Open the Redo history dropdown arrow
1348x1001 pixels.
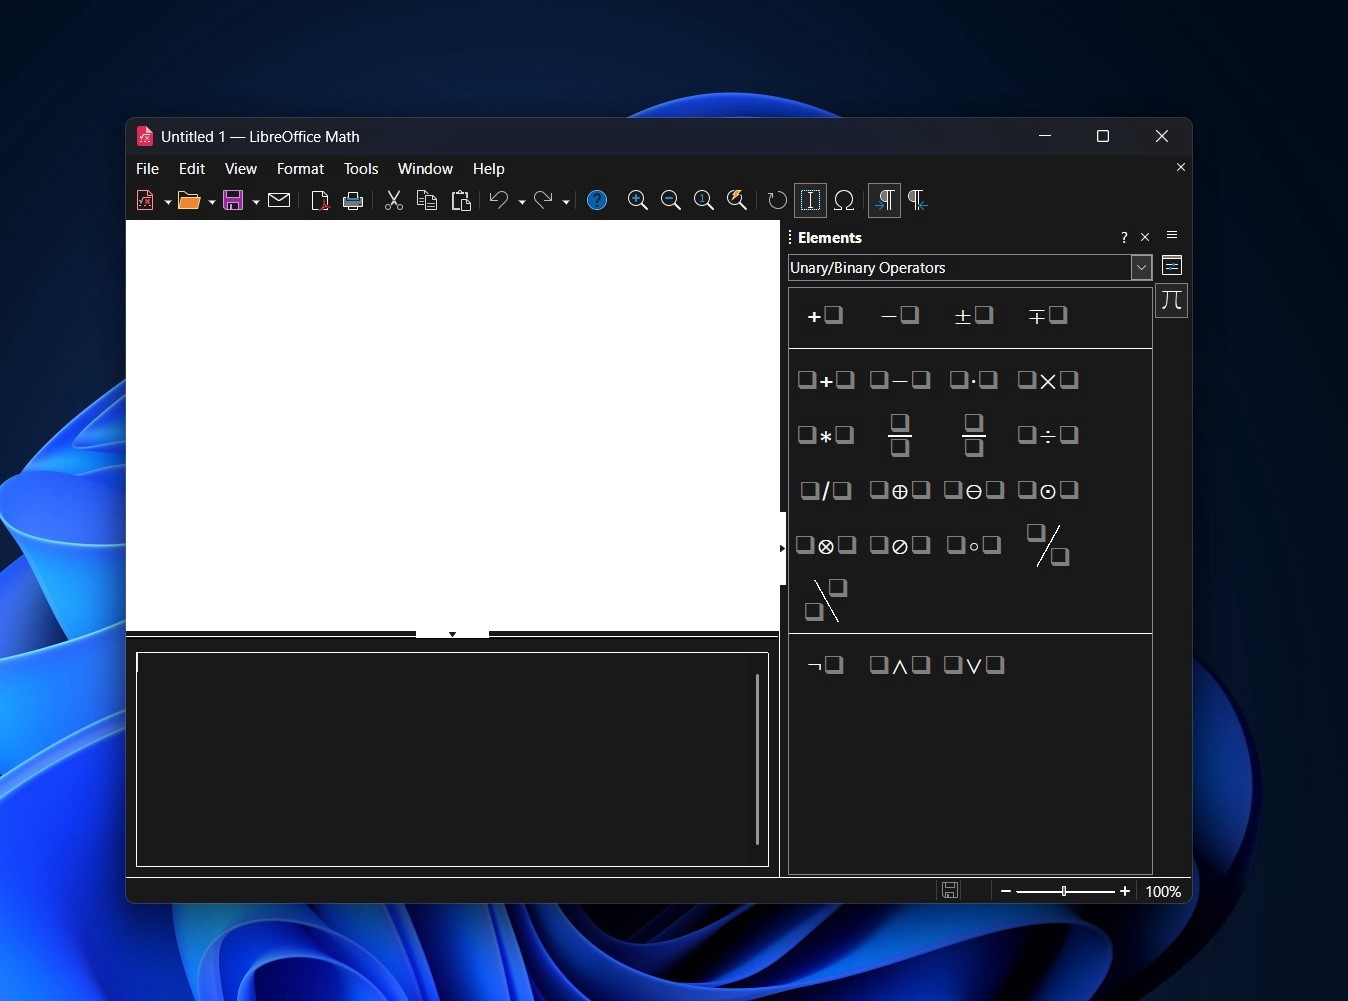[x=566, y=202]
